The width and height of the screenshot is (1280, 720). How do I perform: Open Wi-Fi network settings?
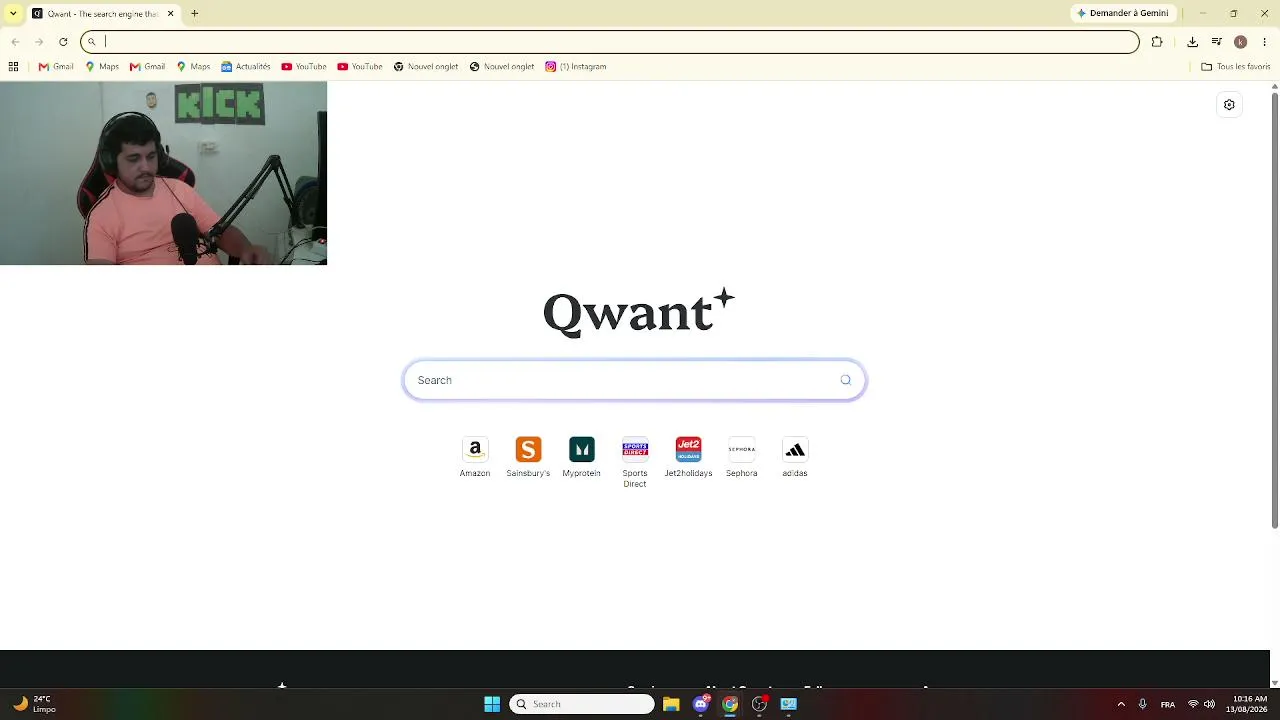1193,704
